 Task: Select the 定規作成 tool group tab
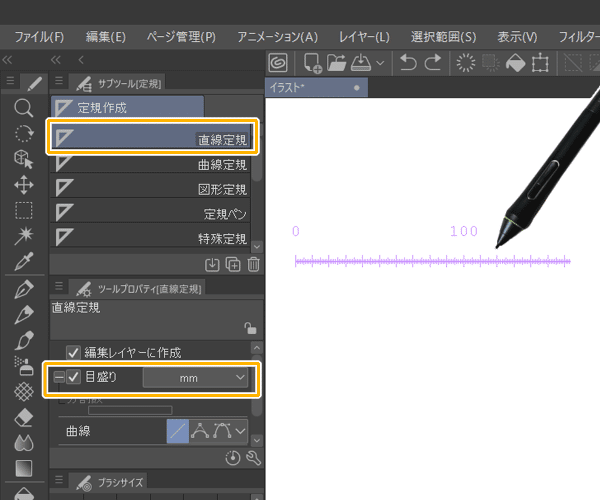point(127,107)
